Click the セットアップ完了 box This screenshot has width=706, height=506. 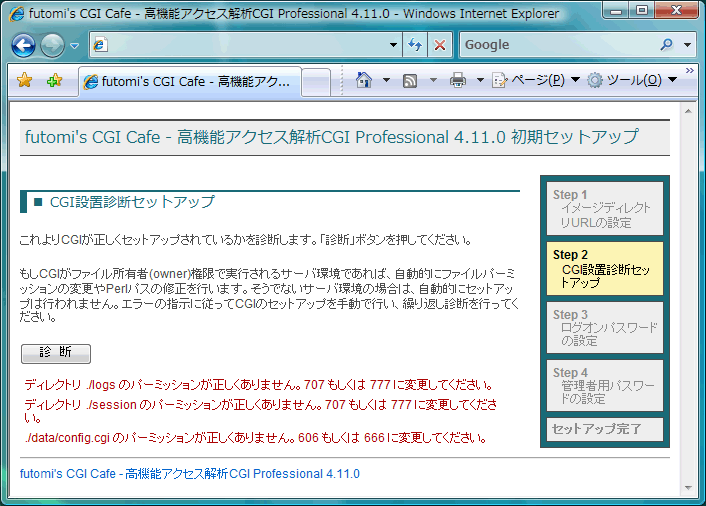[x=605, y=429]
